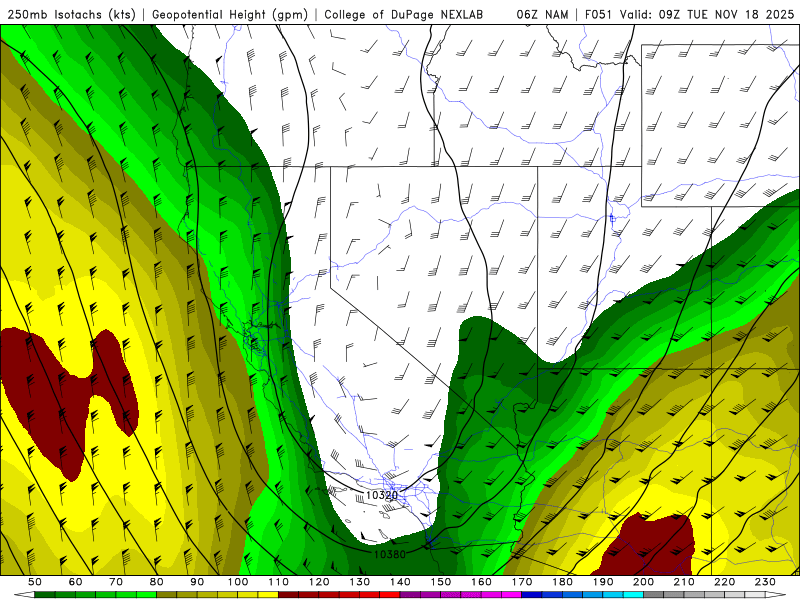Click the 160 value on the legend scale

pyautogui.click(x=482, y=582)
